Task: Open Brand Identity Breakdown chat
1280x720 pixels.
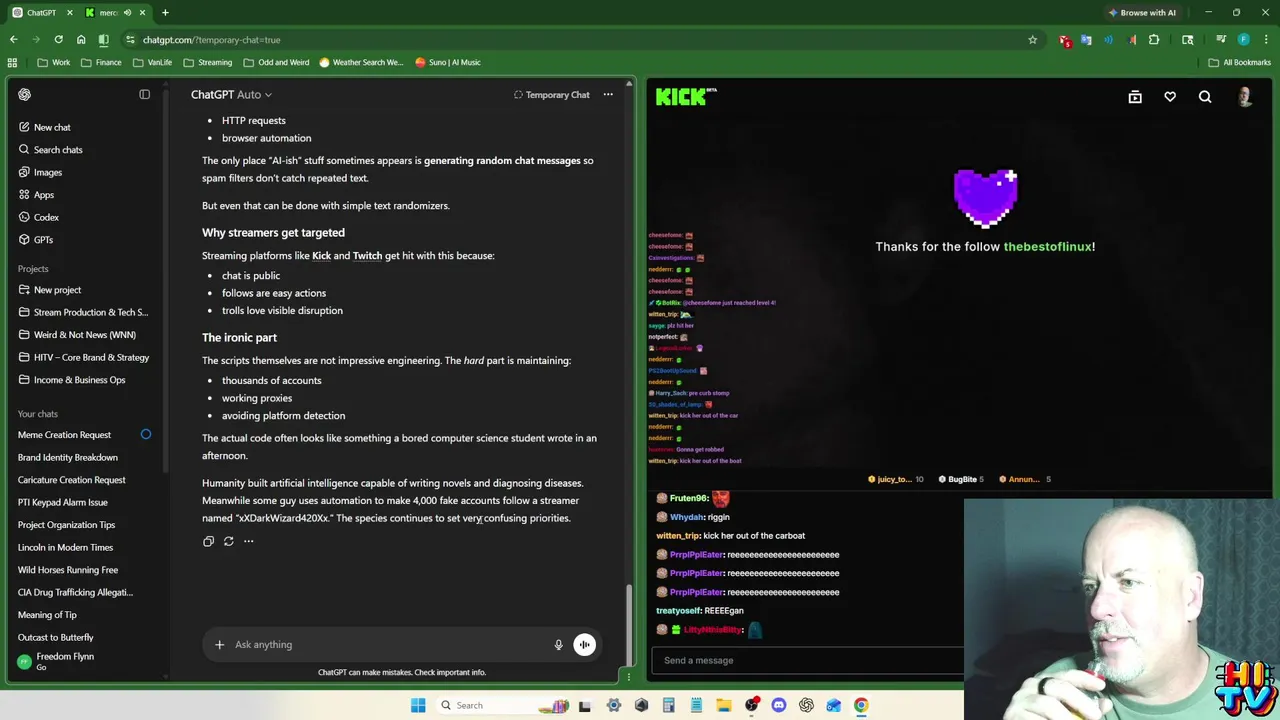Action: tap(67, 457)
